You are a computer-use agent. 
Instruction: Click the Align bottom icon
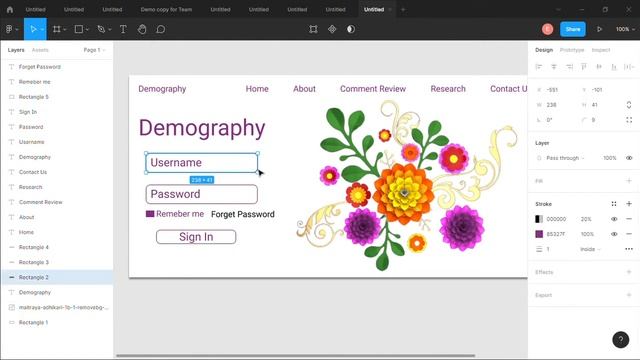pos(614,67)
